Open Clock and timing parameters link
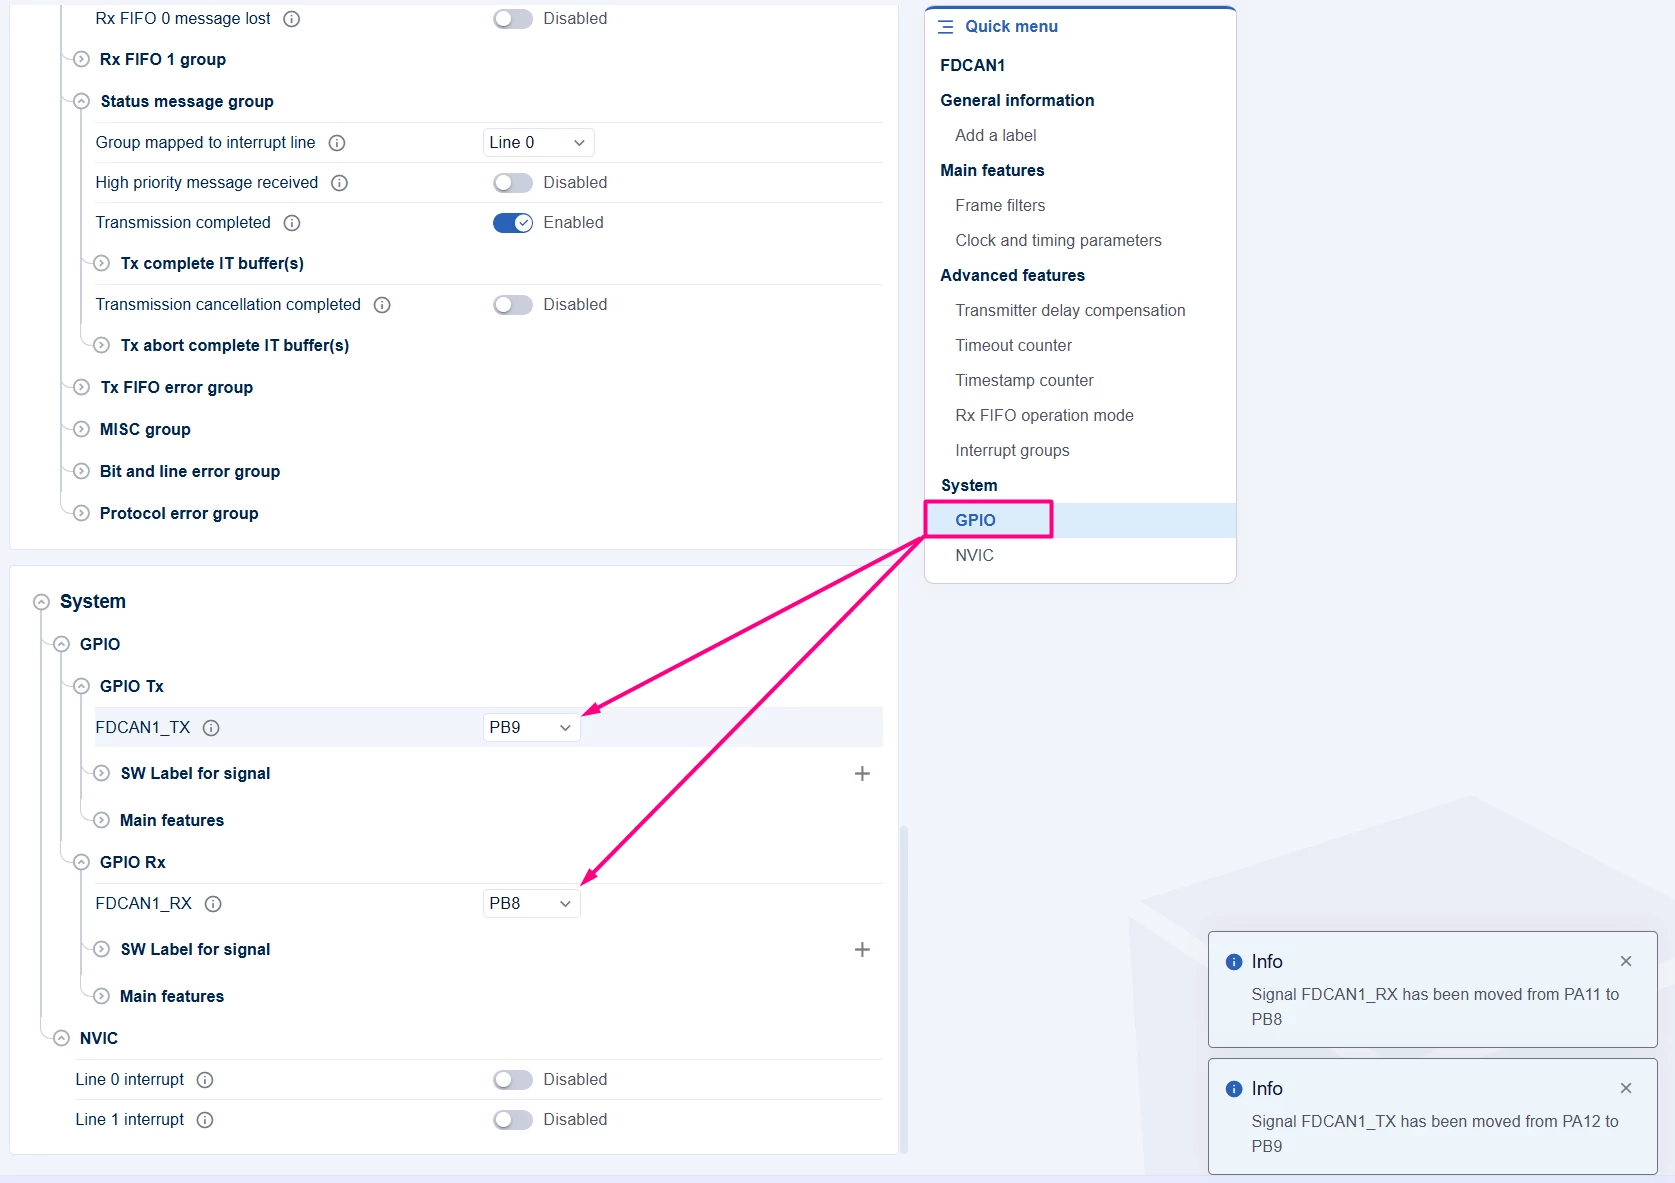The image size is (1675, 1183). (1058, 241)
